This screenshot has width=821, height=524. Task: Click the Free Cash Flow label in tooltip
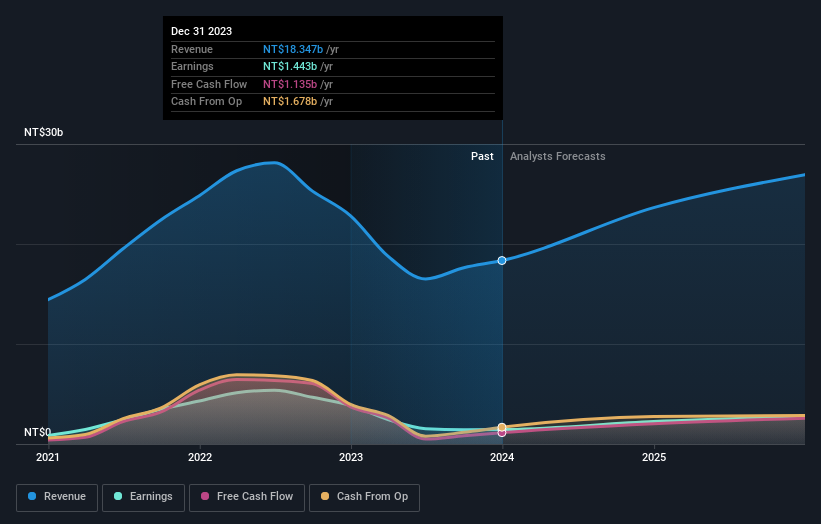tap(209, 84)
